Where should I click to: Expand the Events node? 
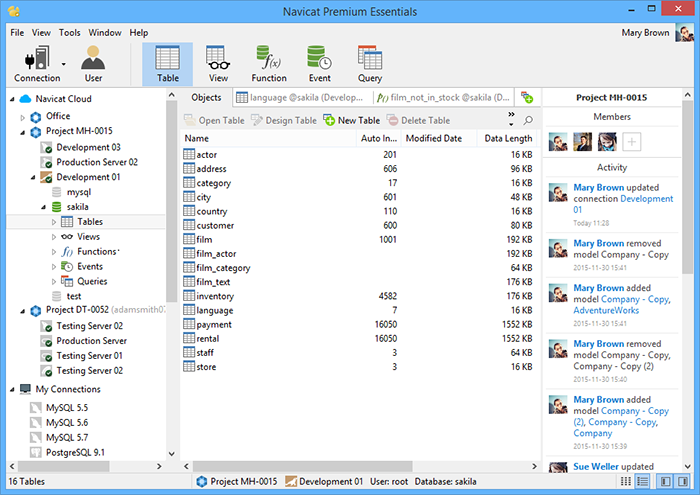54,267
